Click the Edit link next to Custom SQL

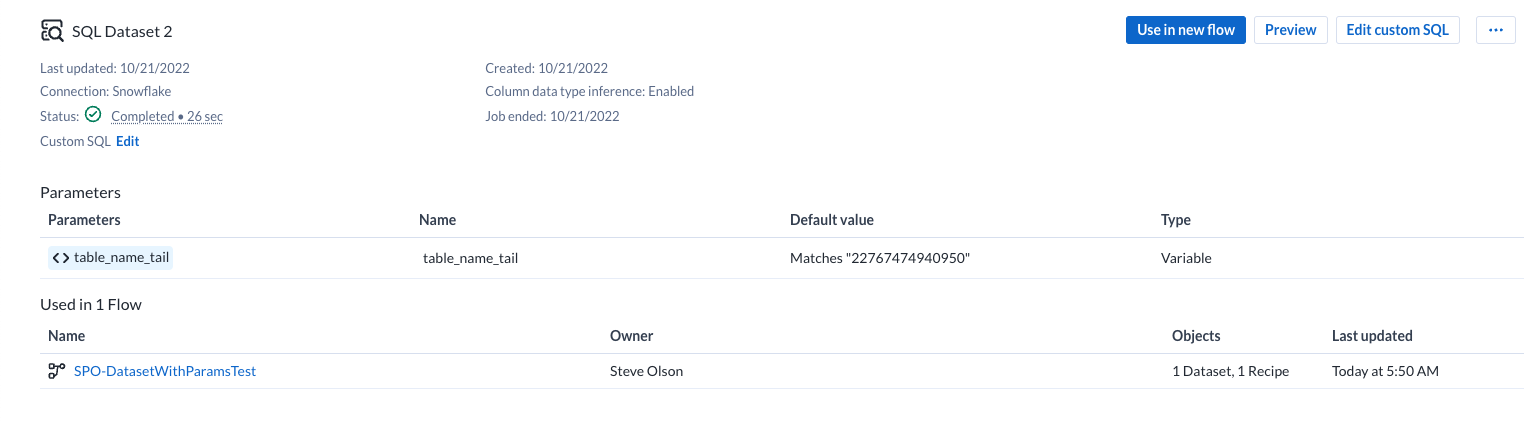point(128,141)
